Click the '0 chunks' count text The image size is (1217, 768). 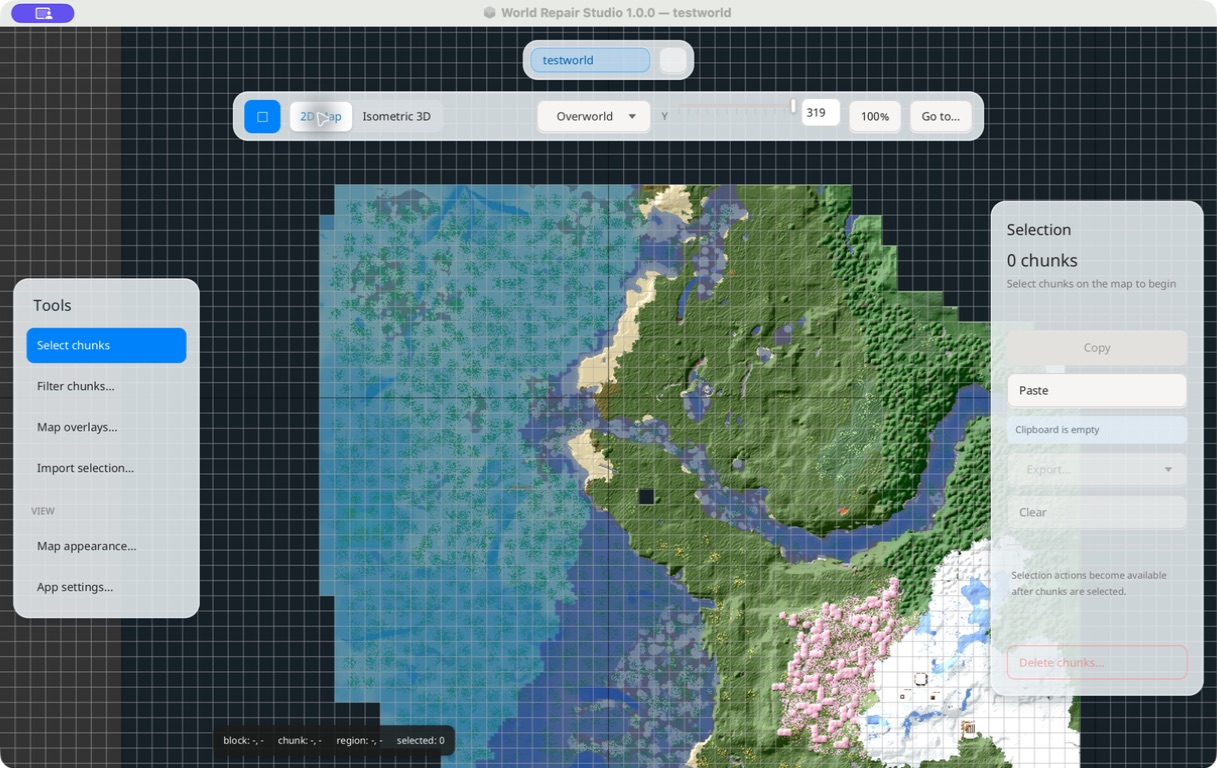[x=1042, y=260]
